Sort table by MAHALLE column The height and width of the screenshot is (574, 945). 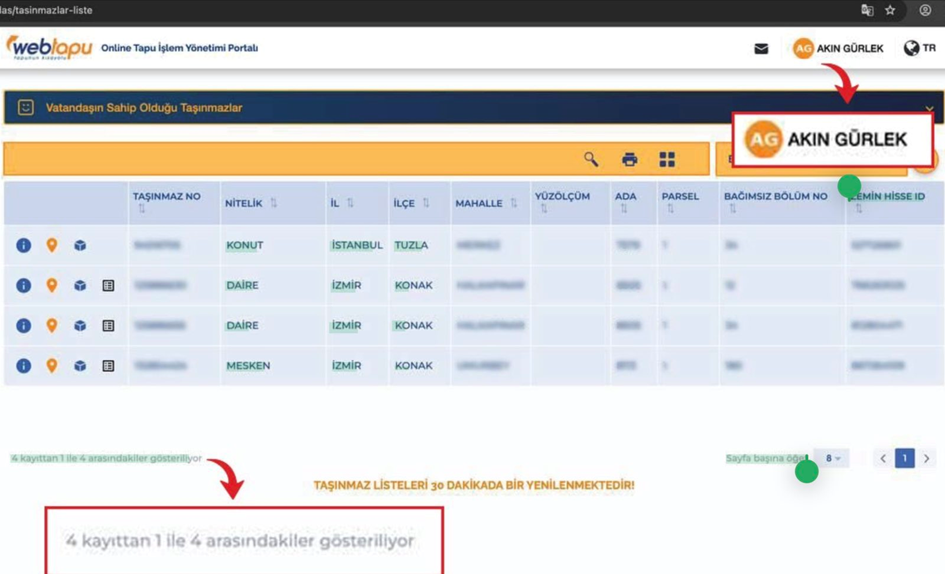tap(513, 203)
